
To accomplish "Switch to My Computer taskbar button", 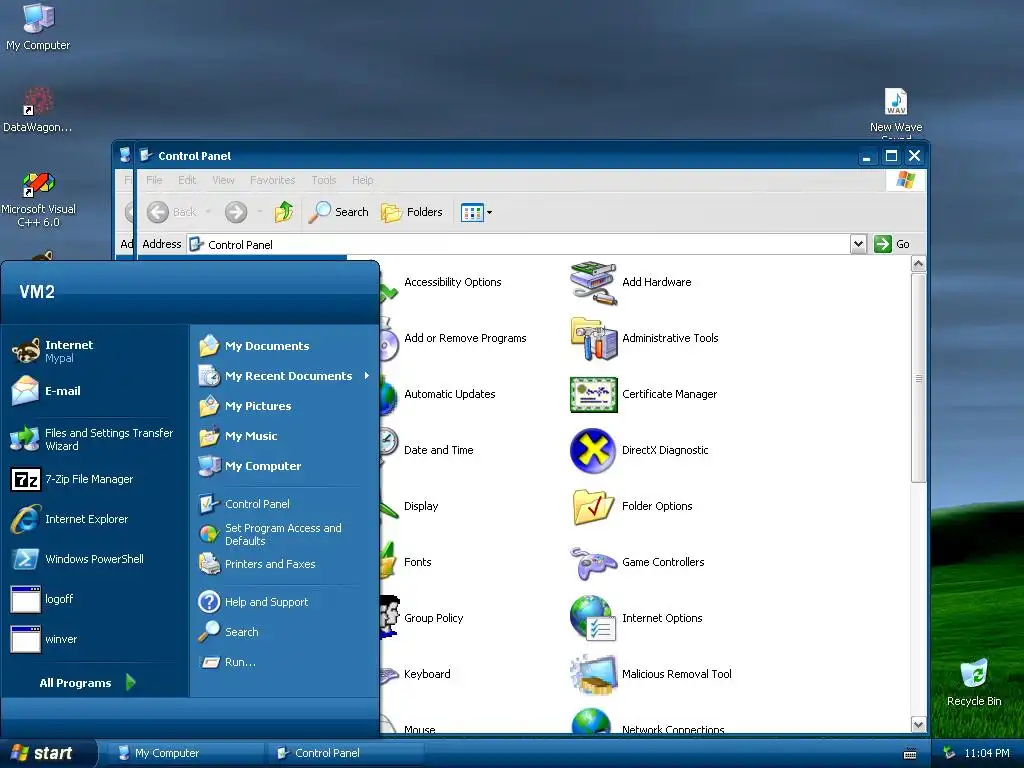I will point(186,753).
